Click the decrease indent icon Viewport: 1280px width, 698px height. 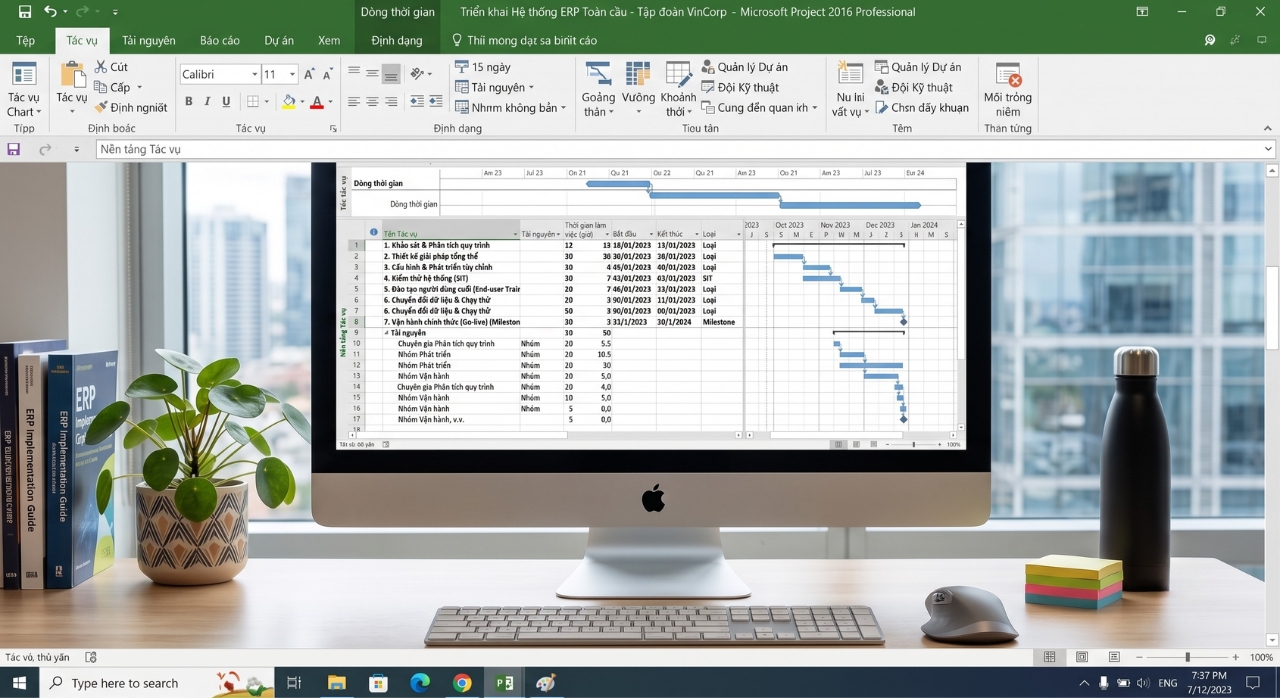point(415,101)
